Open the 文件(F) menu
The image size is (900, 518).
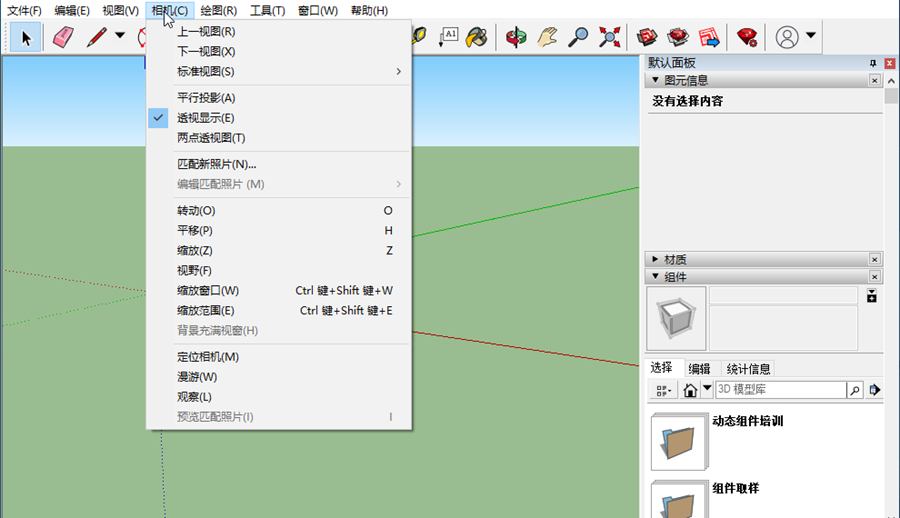coord(24,10)
